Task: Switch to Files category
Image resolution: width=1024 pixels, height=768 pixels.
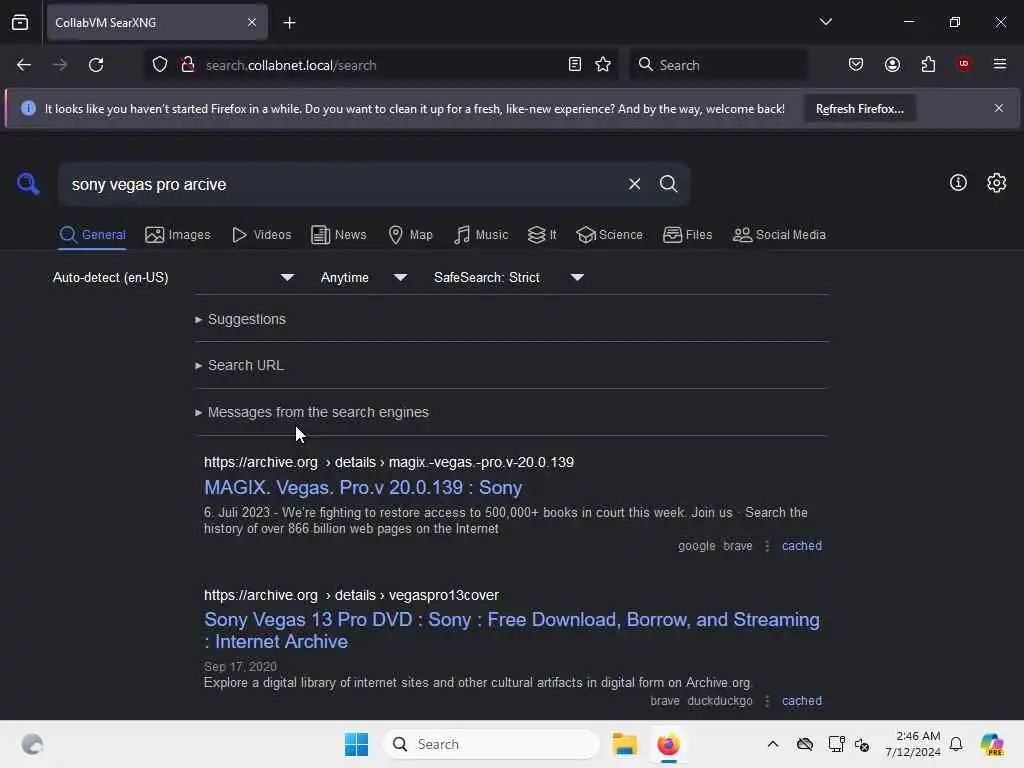Action: pos(688,235)
